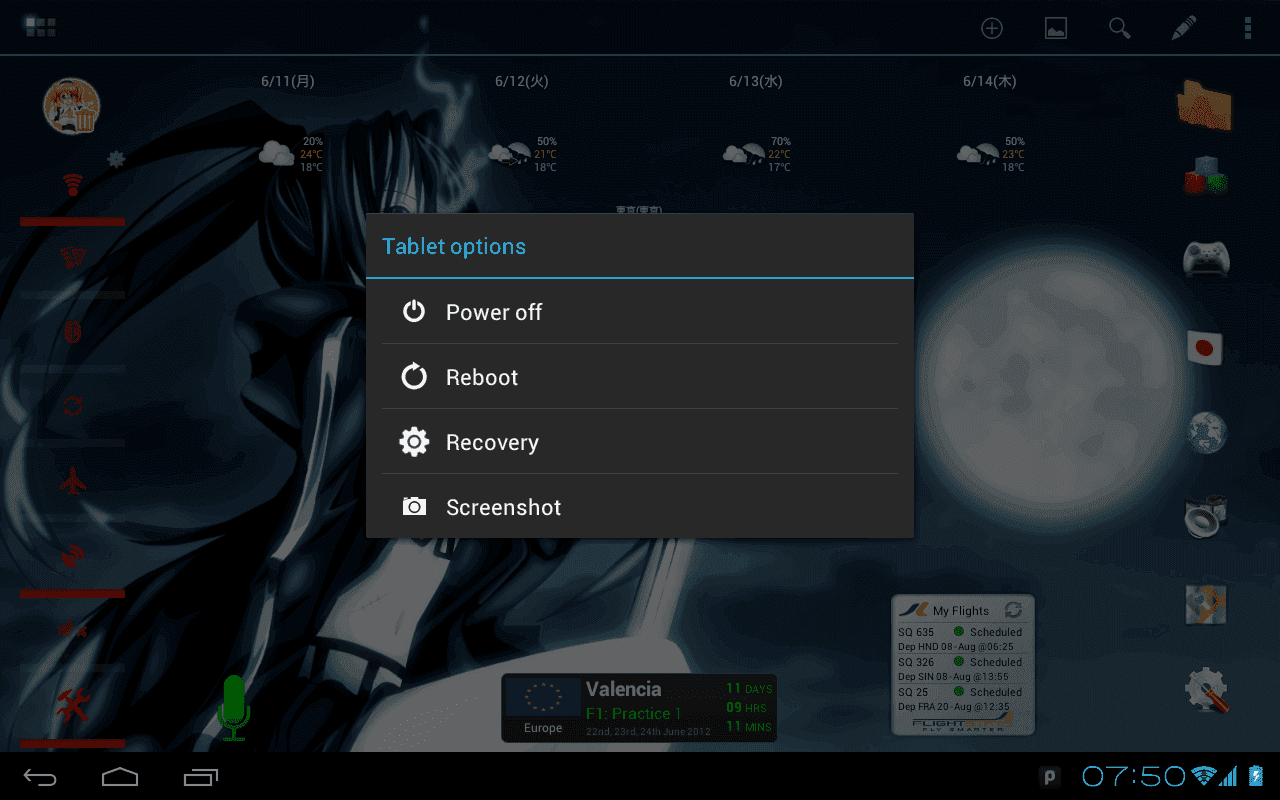Select Recovery in Tablet options

click(640, 442)
